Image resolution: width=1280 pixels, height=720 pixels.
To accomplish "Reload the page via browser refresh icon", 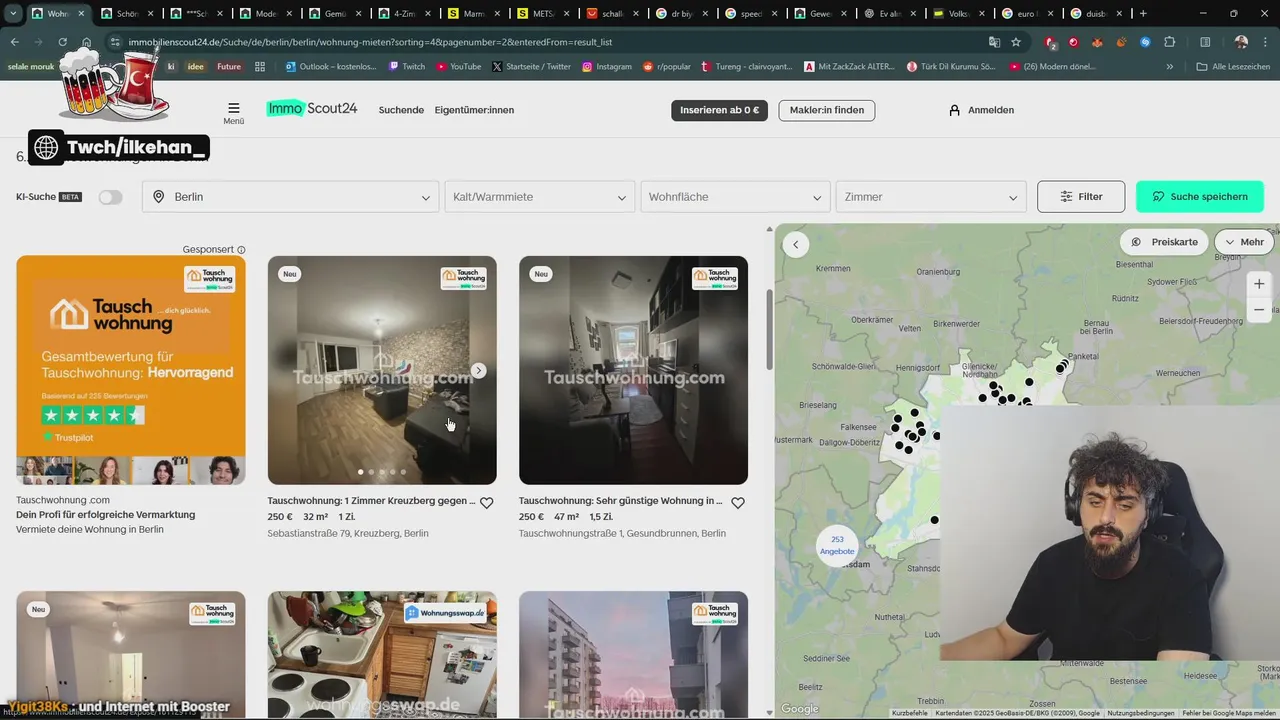I will [x=63, y=42].
